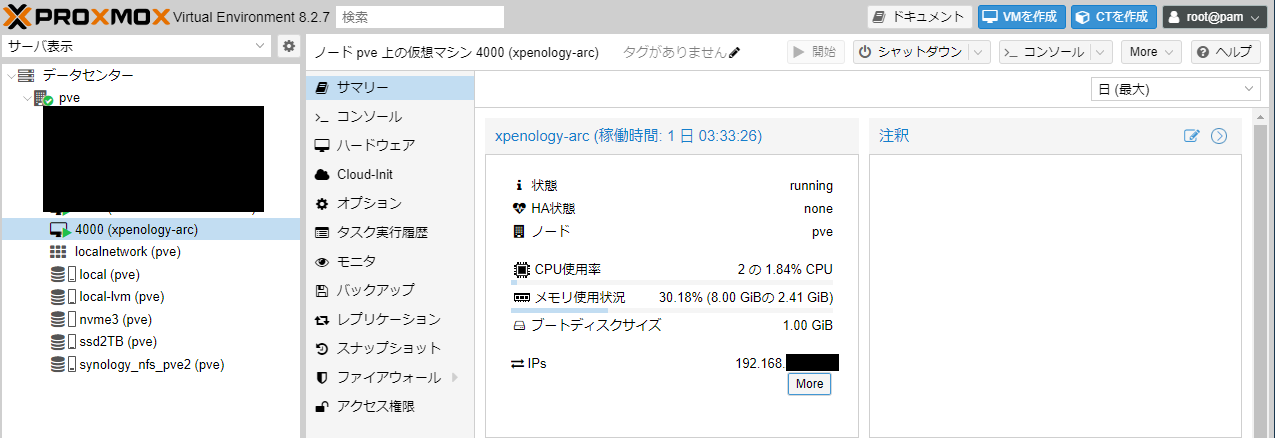The width and height of the screenshot is (1275, 438).
Task: Open localnetwork (pve) in the tree
Action: click(x=127, y=251)
